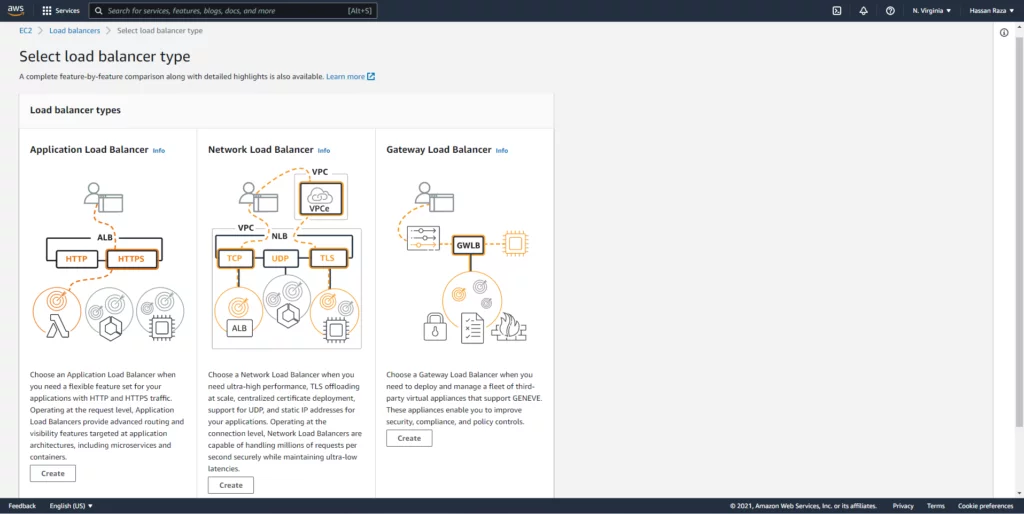Open the Terms footer link
The image size is (1024, 514).
click(x=936, y=506)
